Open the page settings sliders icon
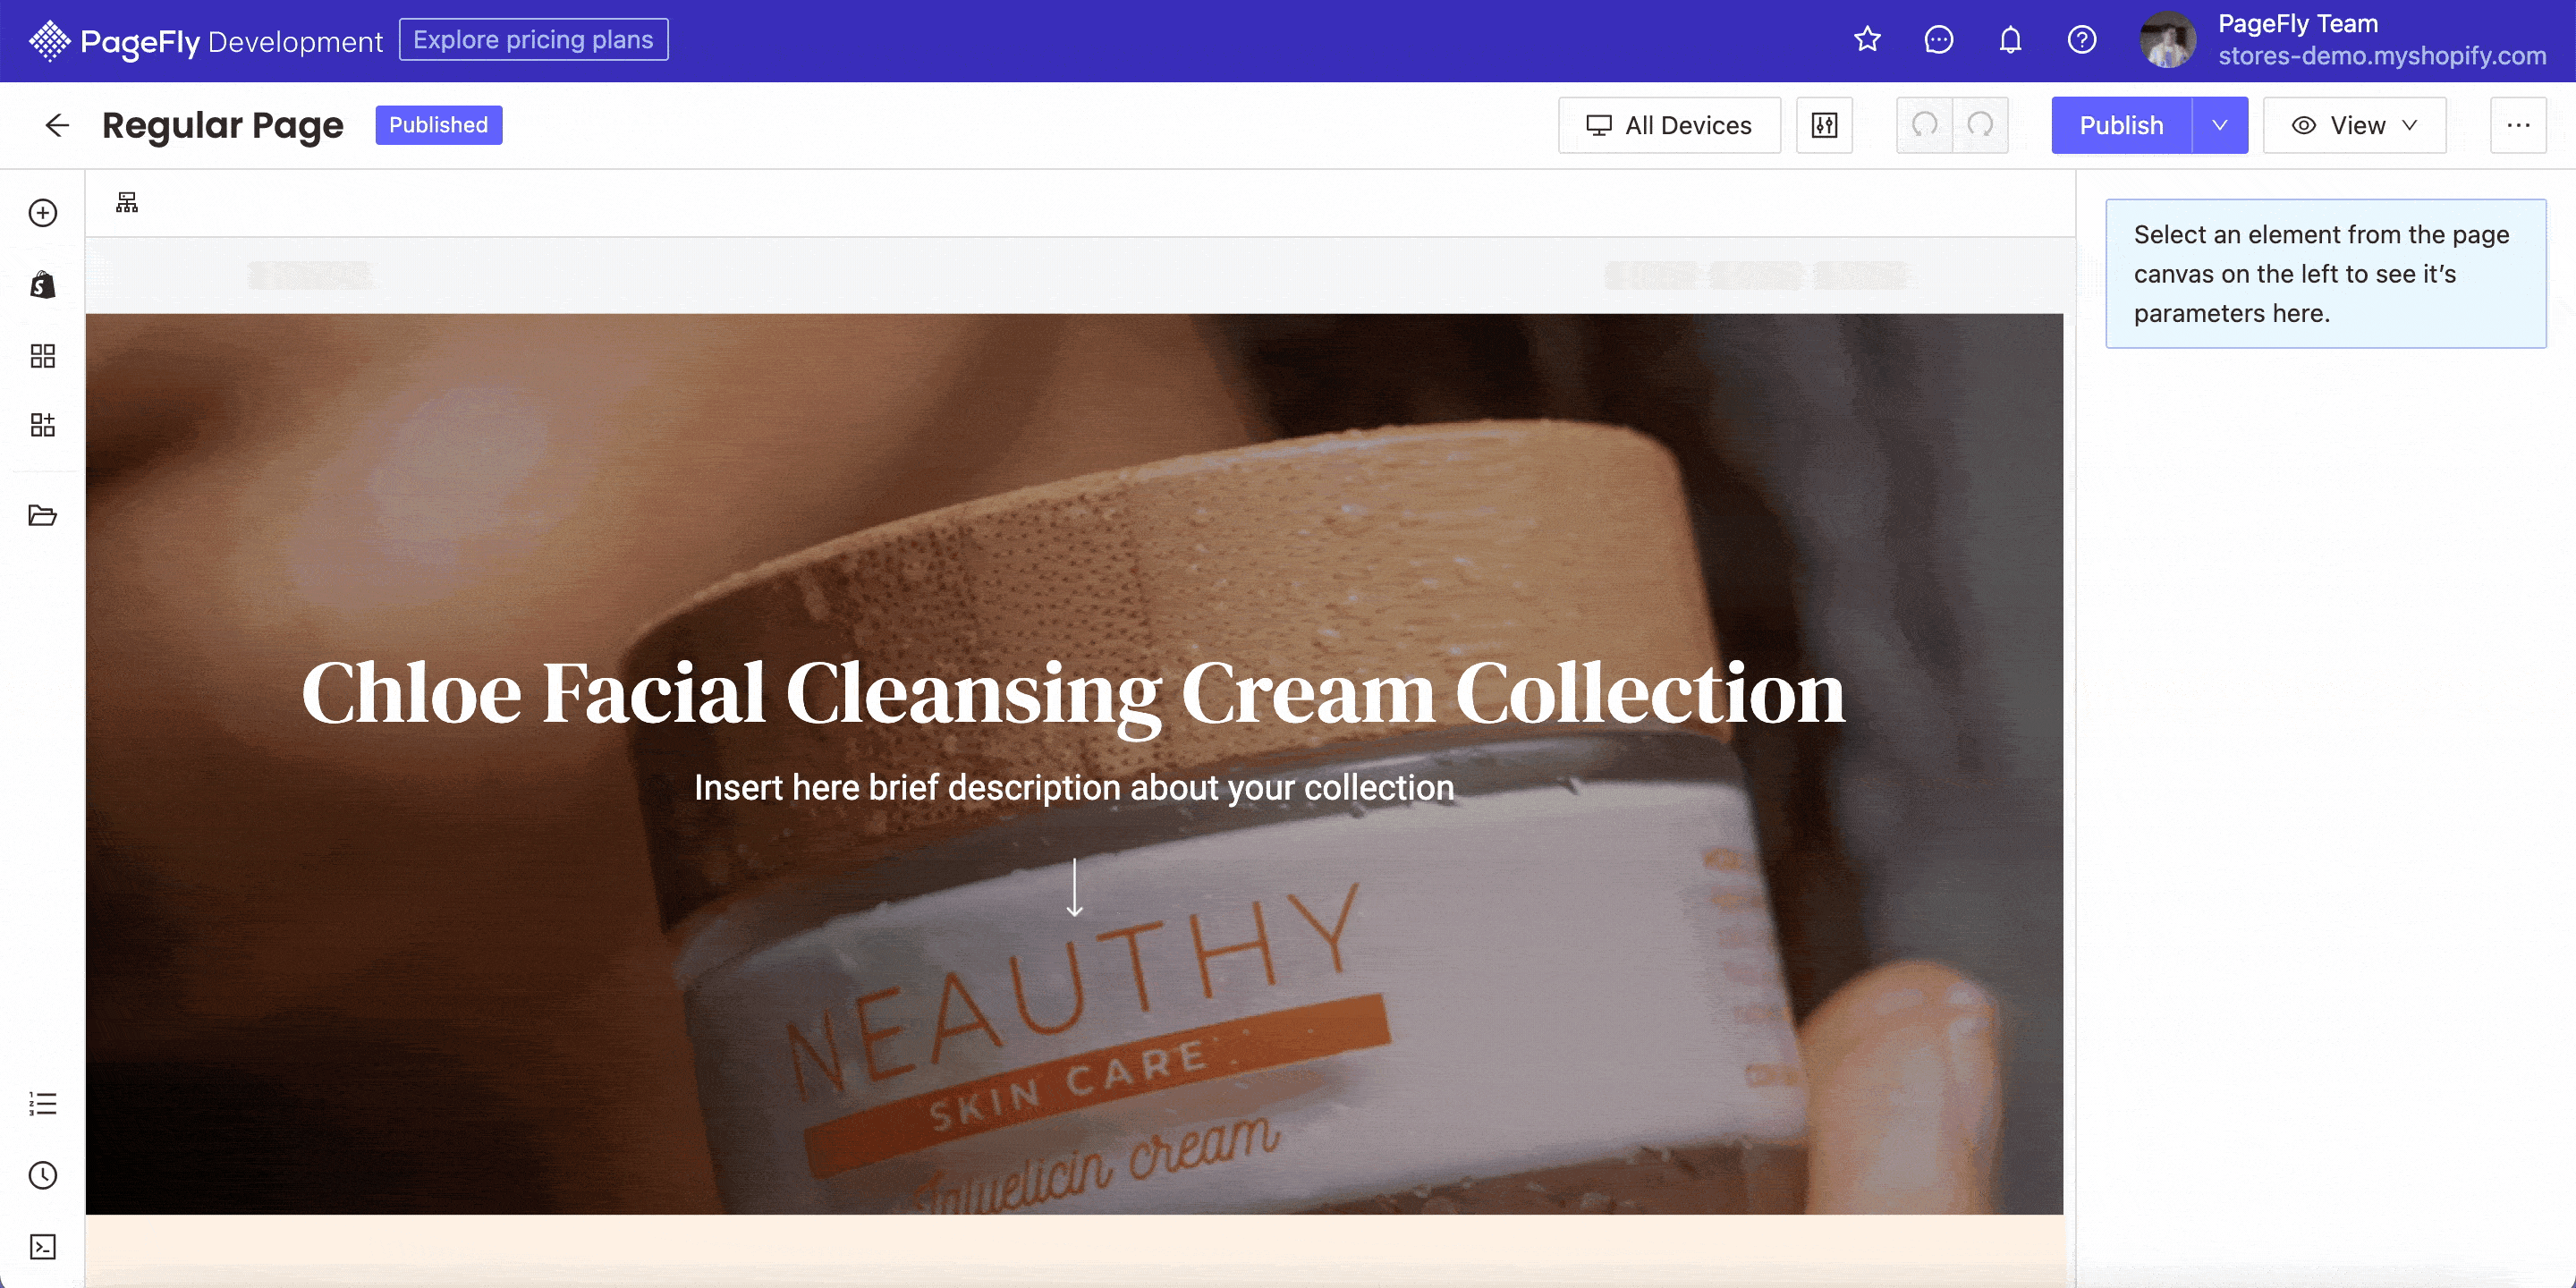Image resolution: width=2576 pixels, height=1288 pixels. tap(1824, 125)
